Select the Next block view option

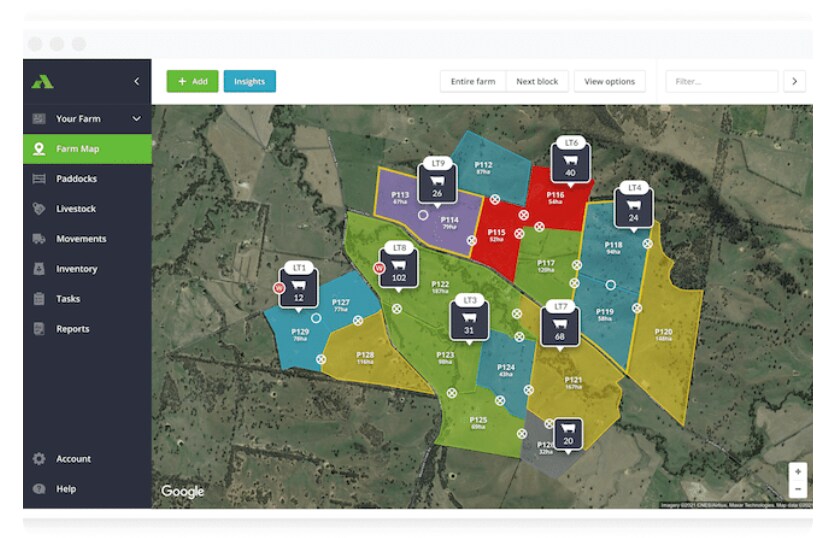537,82
